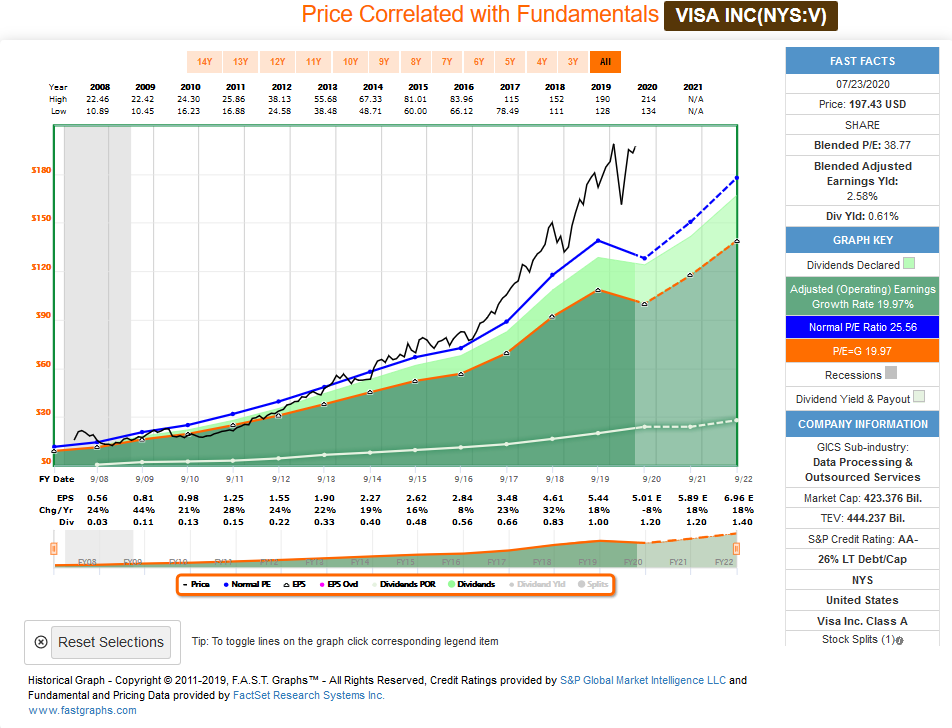952x728 pixels.
Task: Click the Price: 197.43 USD row
Action: click(x=862, y=104)
